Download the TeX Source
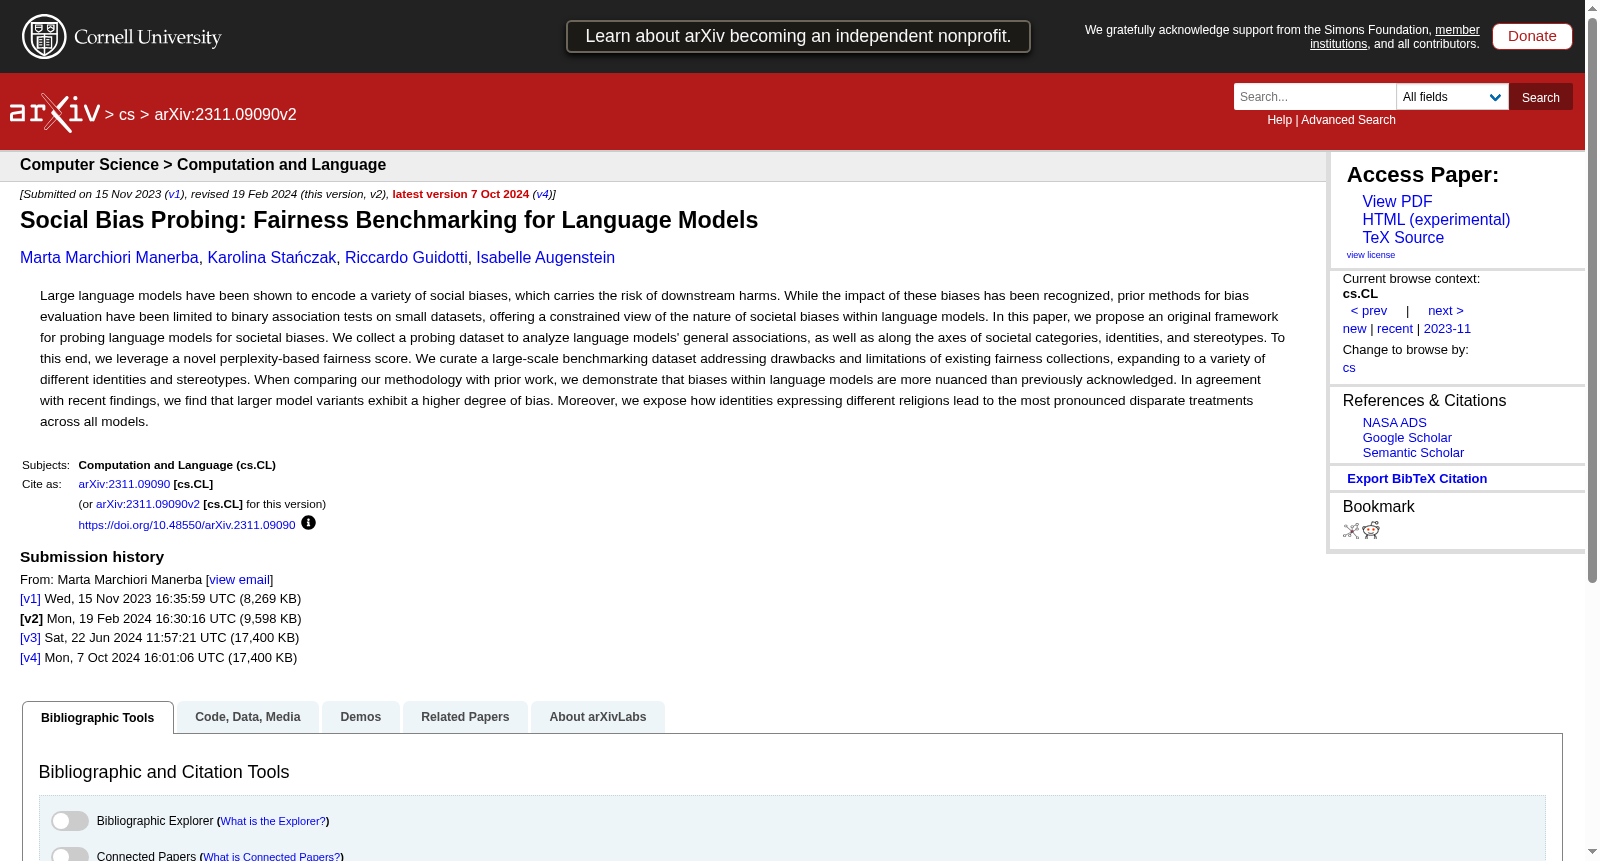Image resolution: width=1600 pixels, height=861 pixels. coord(1403,238)
